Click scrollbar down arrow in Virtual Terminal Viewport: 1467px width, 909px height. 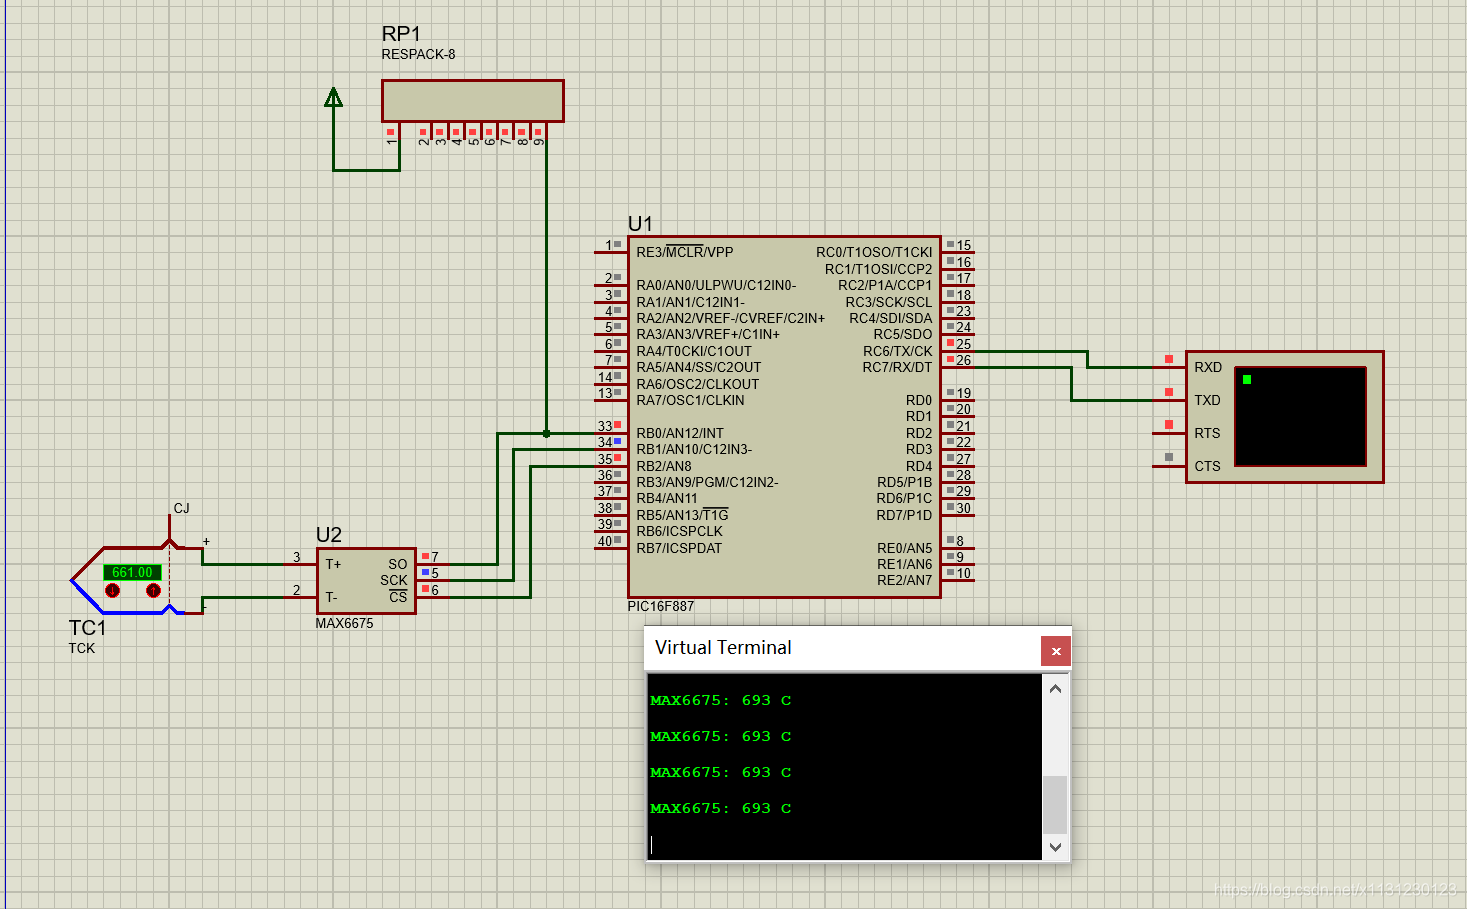(1055, 847)
